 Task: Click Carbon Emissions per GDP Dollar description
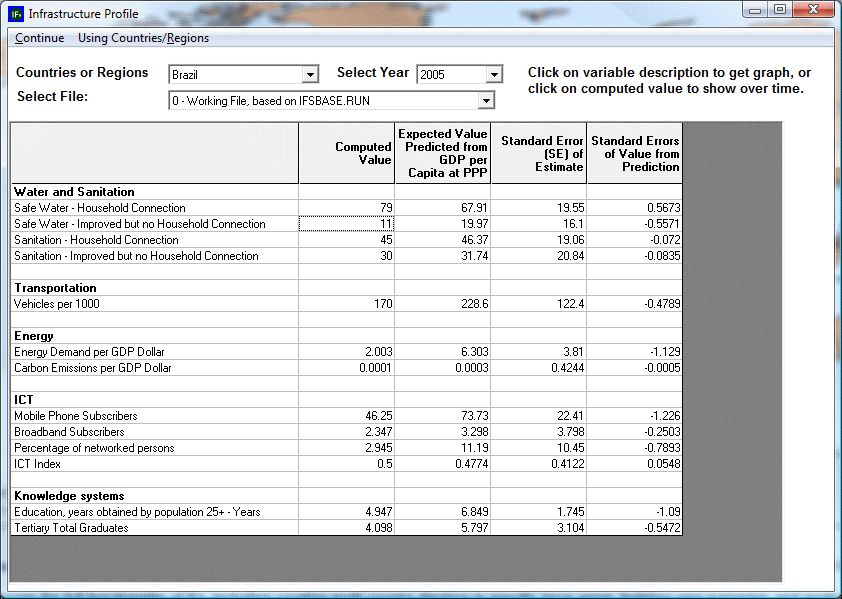click(93, 368)
